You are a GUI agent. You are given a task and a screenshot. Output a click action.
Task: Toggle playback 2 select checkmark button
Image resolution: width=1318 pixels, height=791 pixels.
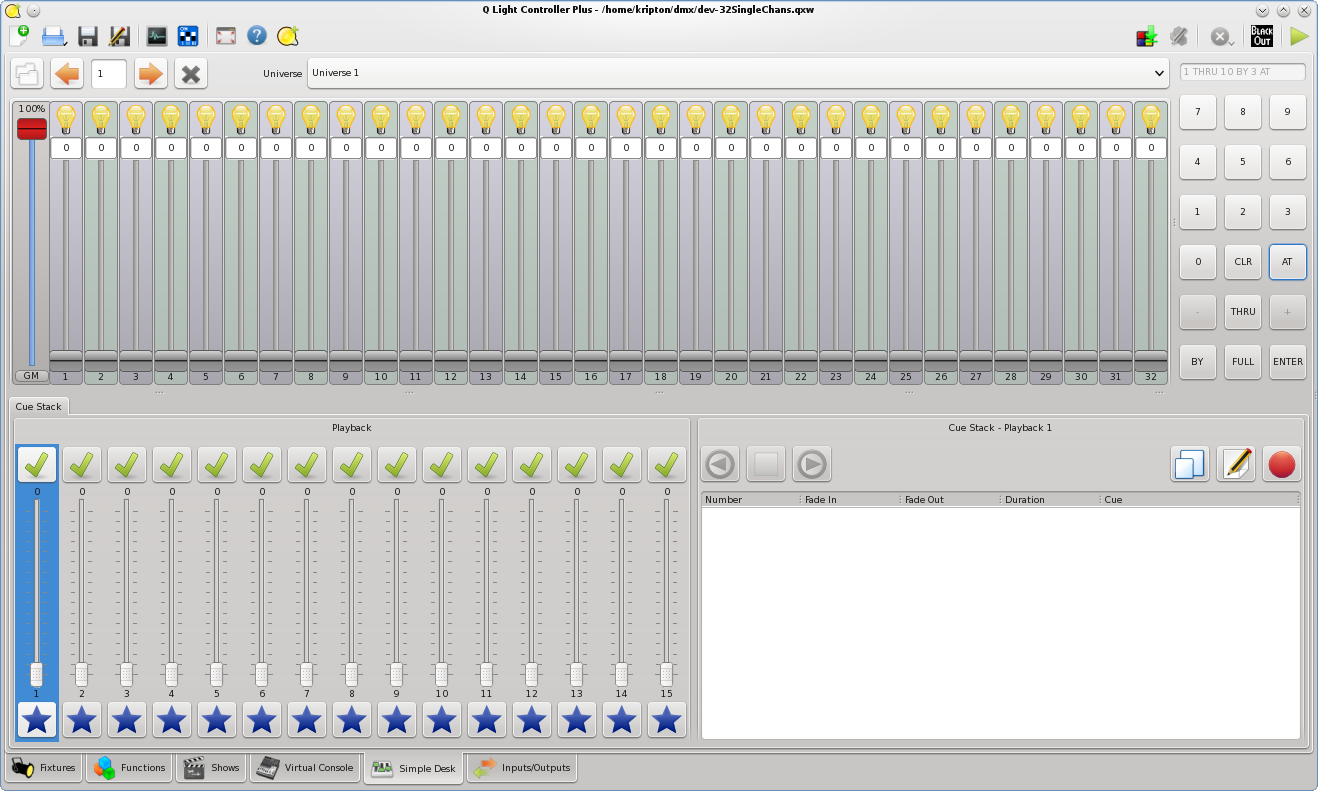82,465
